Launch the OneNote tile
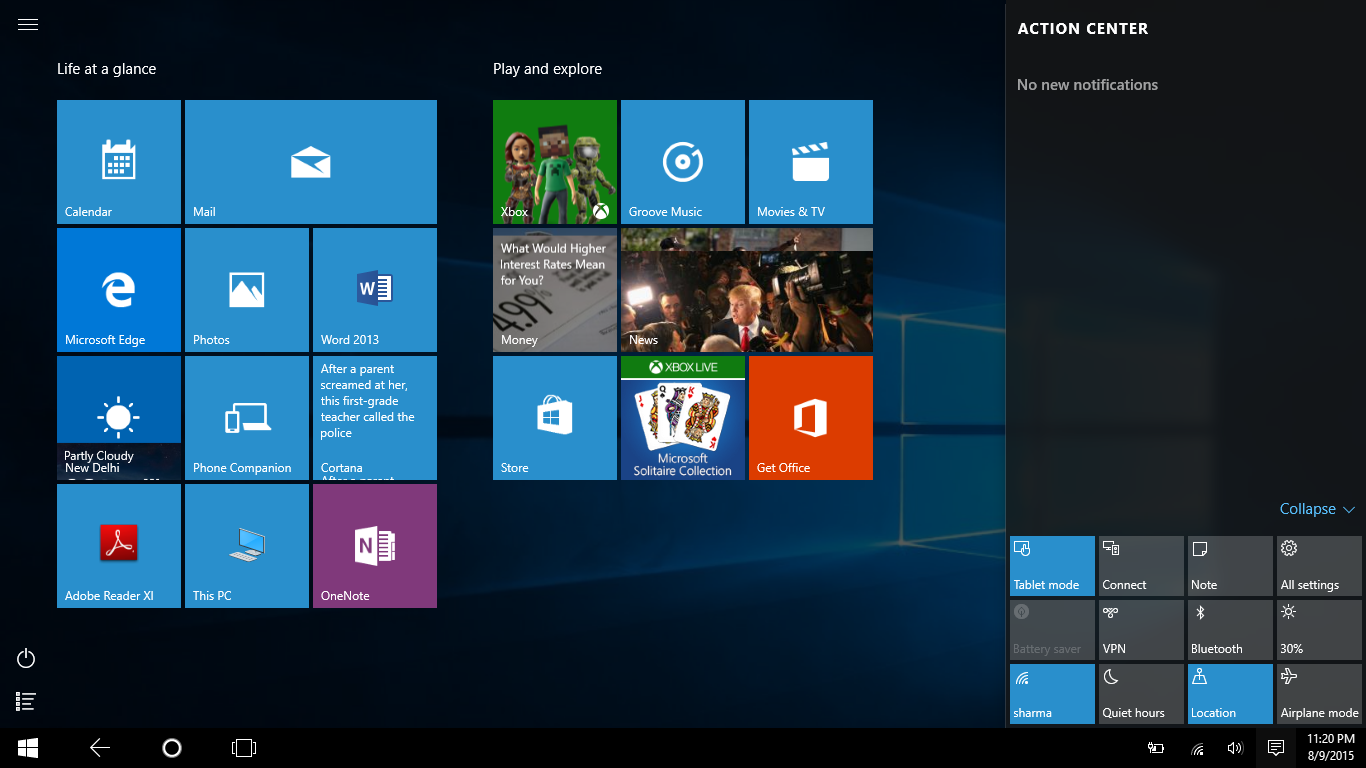 (375, 546)
